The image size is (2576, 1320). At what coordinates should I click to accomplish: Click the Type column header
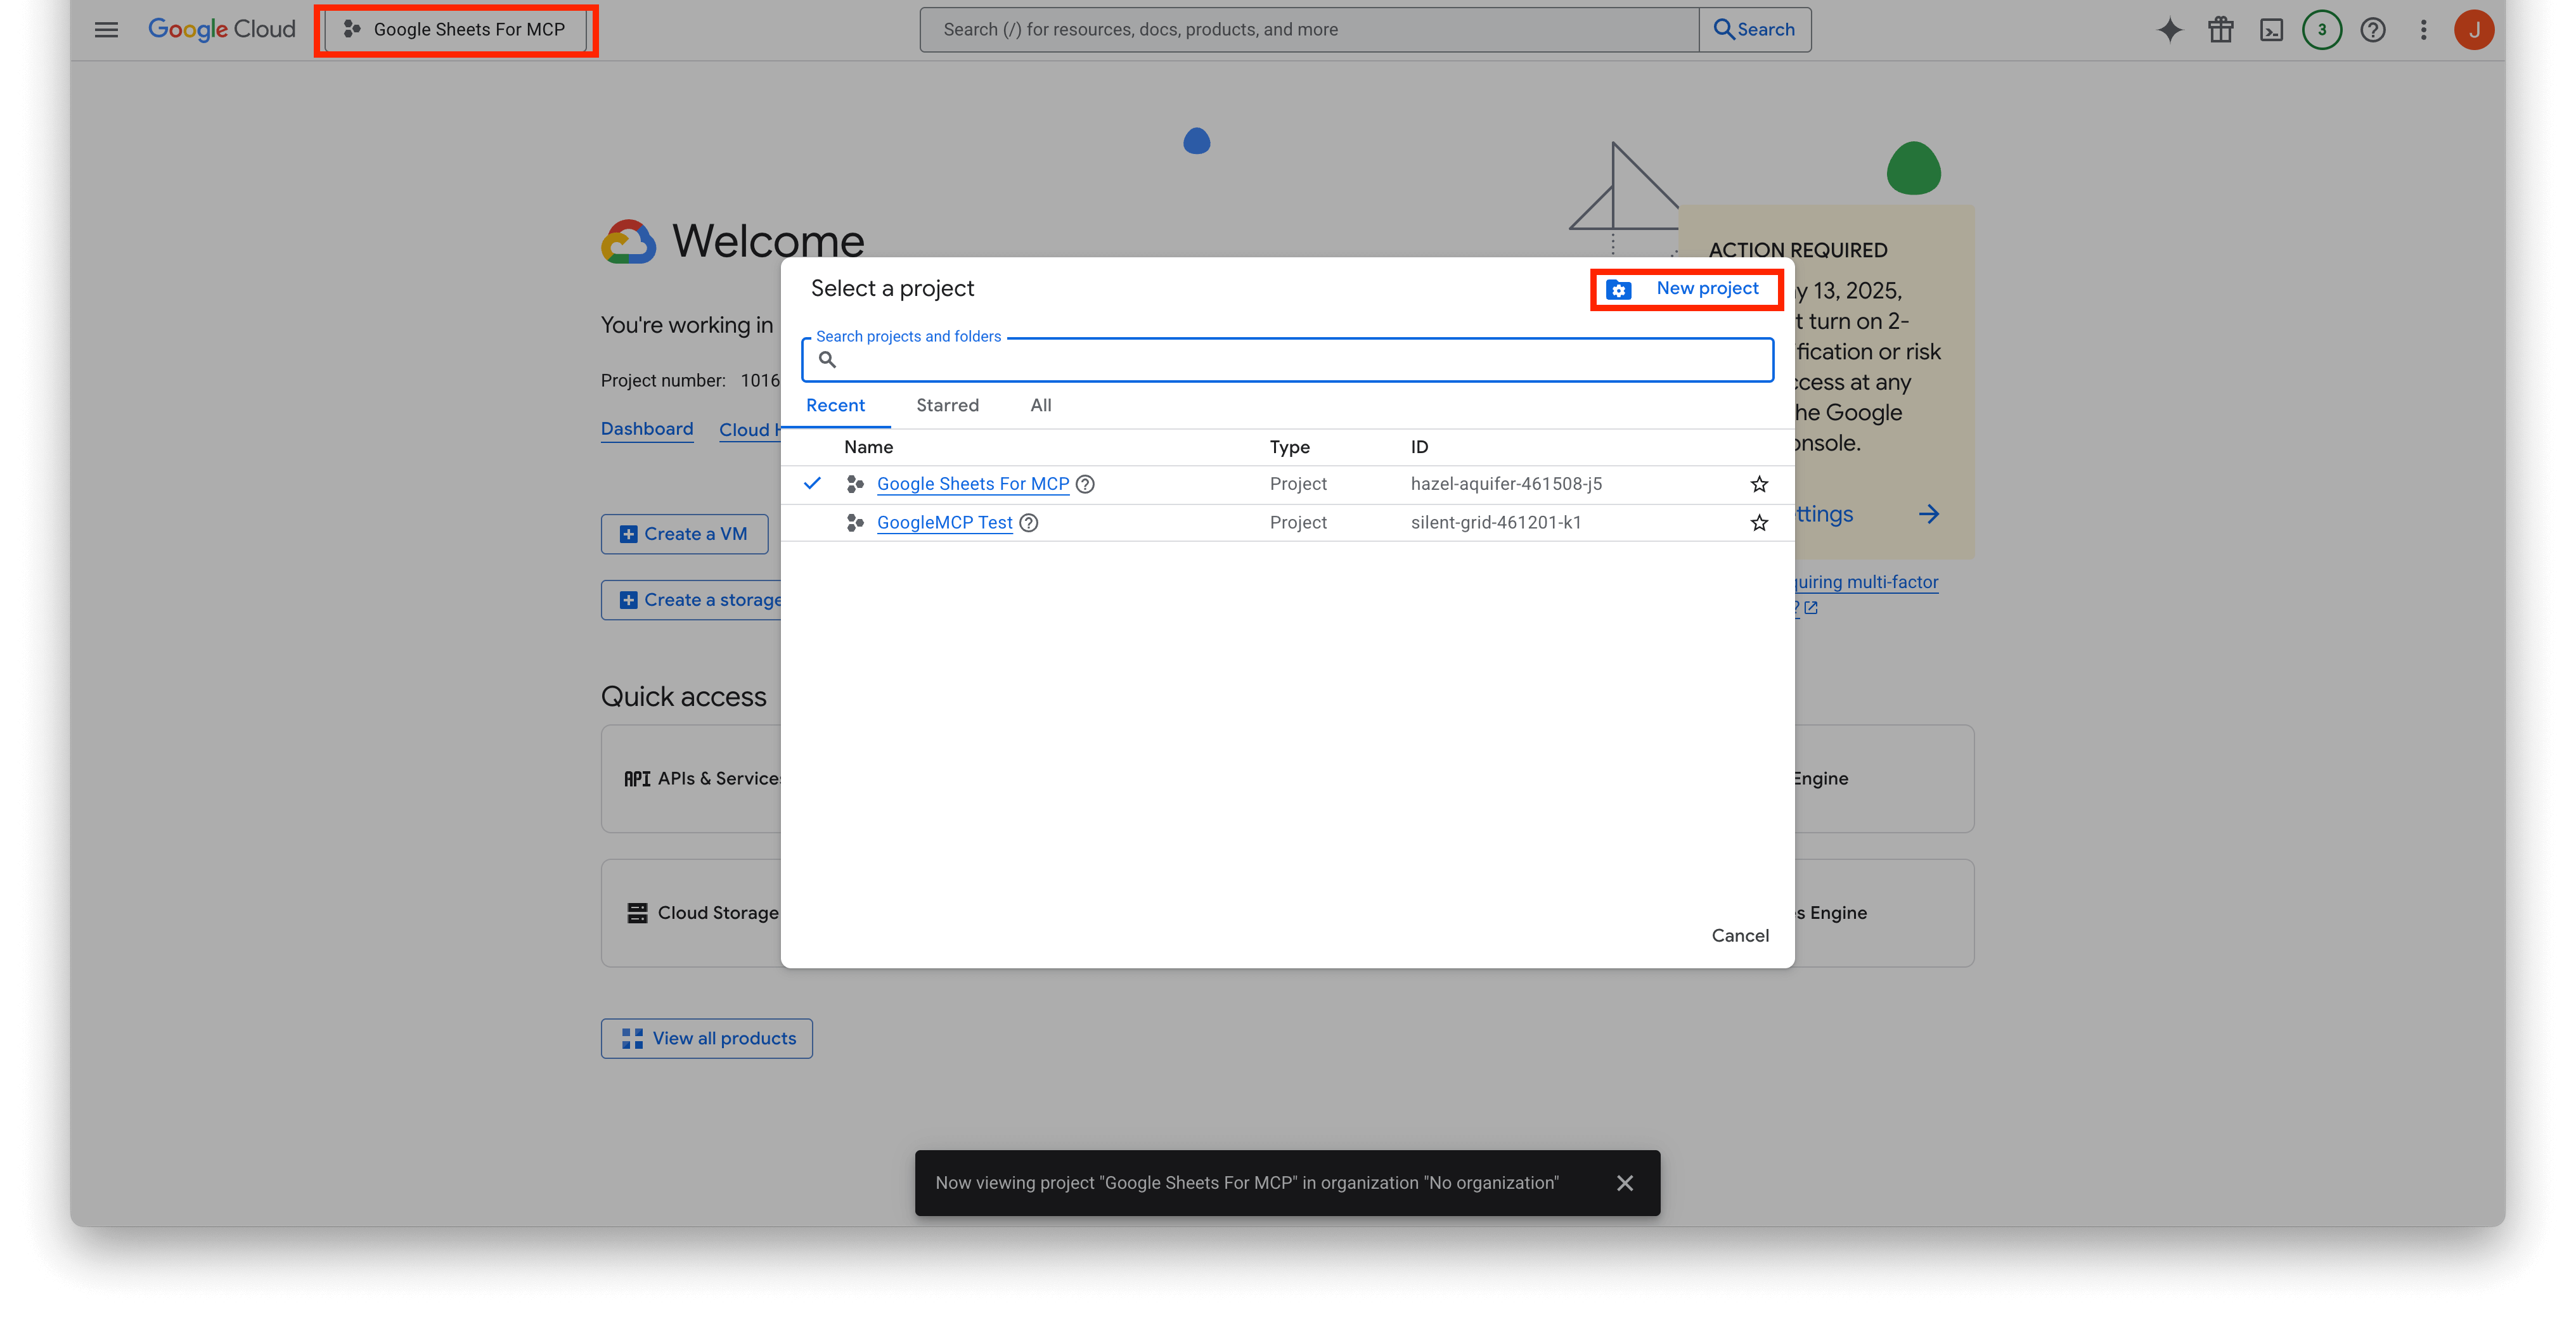(1289, 447)
